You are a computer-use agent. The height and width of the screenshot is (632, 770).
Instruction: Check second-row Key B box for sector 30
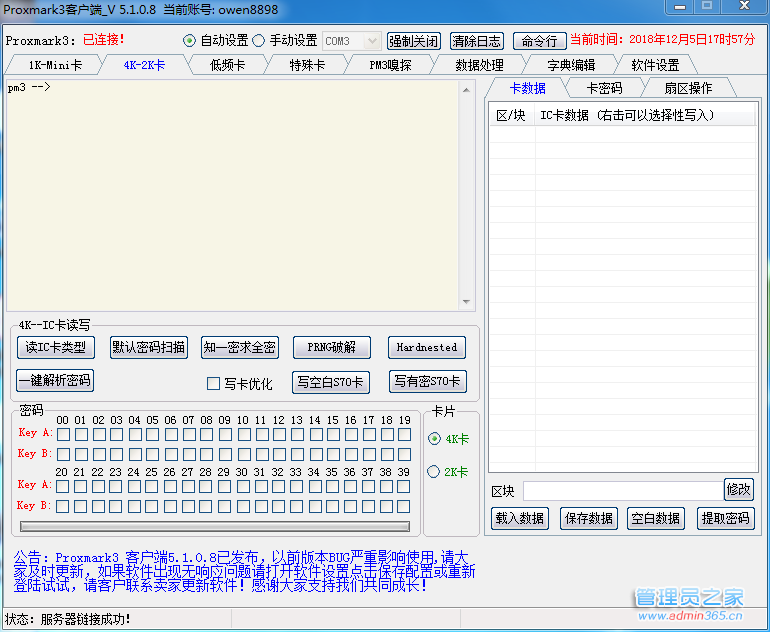242,506
